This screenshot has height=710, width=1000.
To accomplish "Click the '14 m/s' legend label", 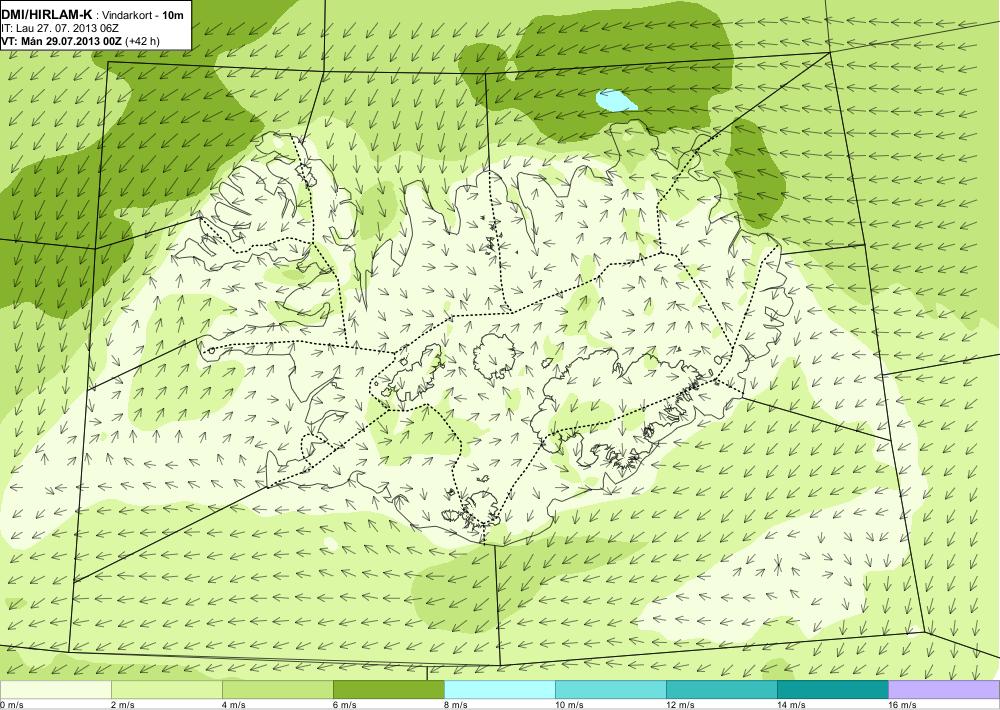I will click(x=791, y=705).
